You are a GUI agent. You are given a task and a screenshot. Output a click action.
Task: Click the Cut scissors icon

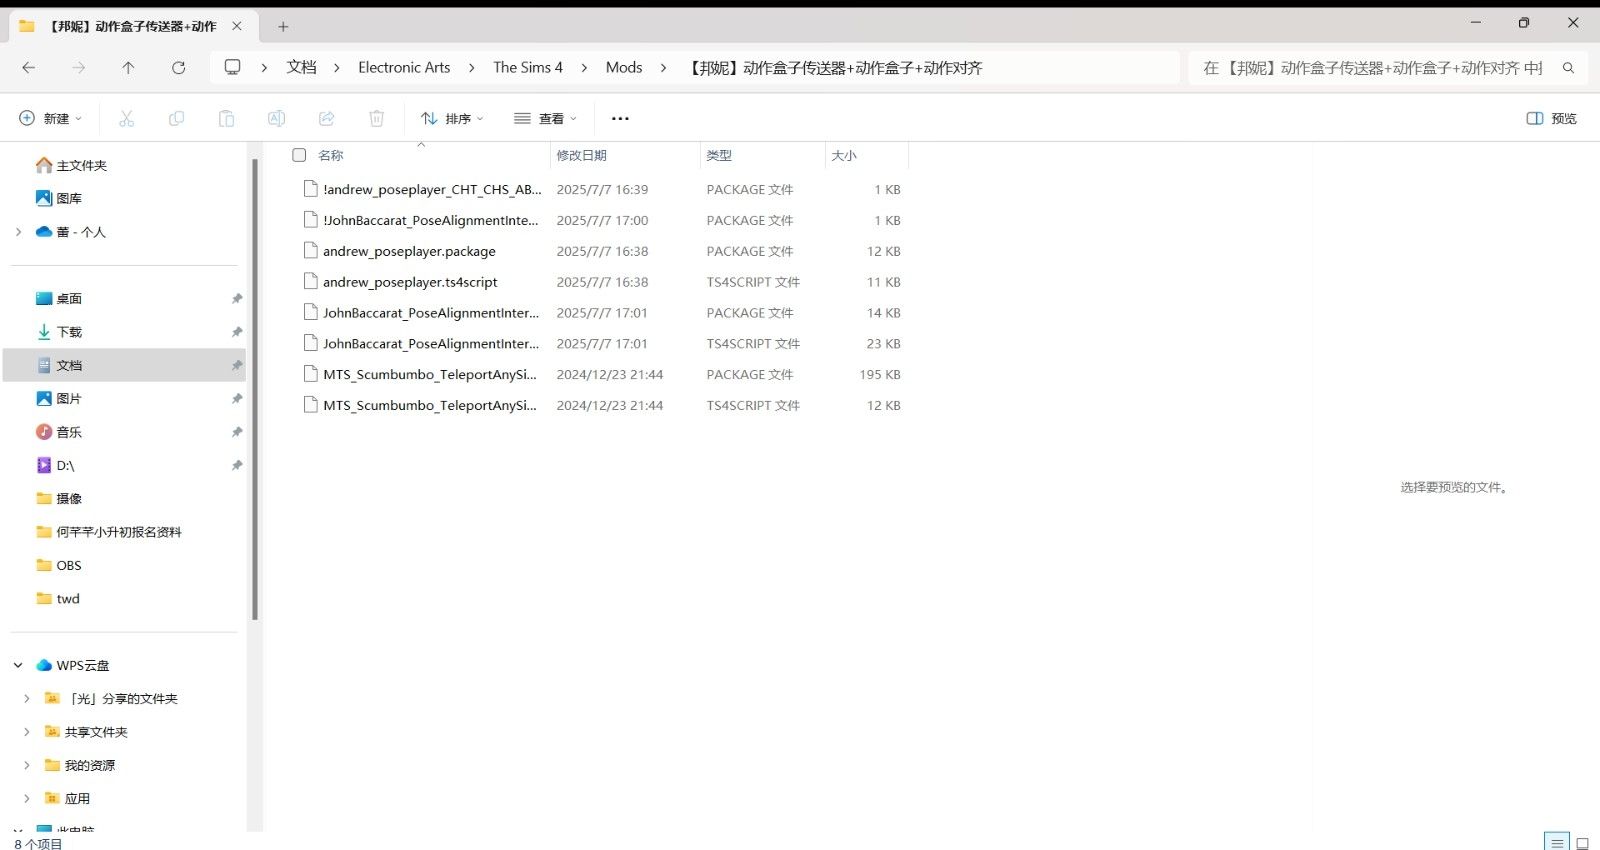[x=126, y=118]
